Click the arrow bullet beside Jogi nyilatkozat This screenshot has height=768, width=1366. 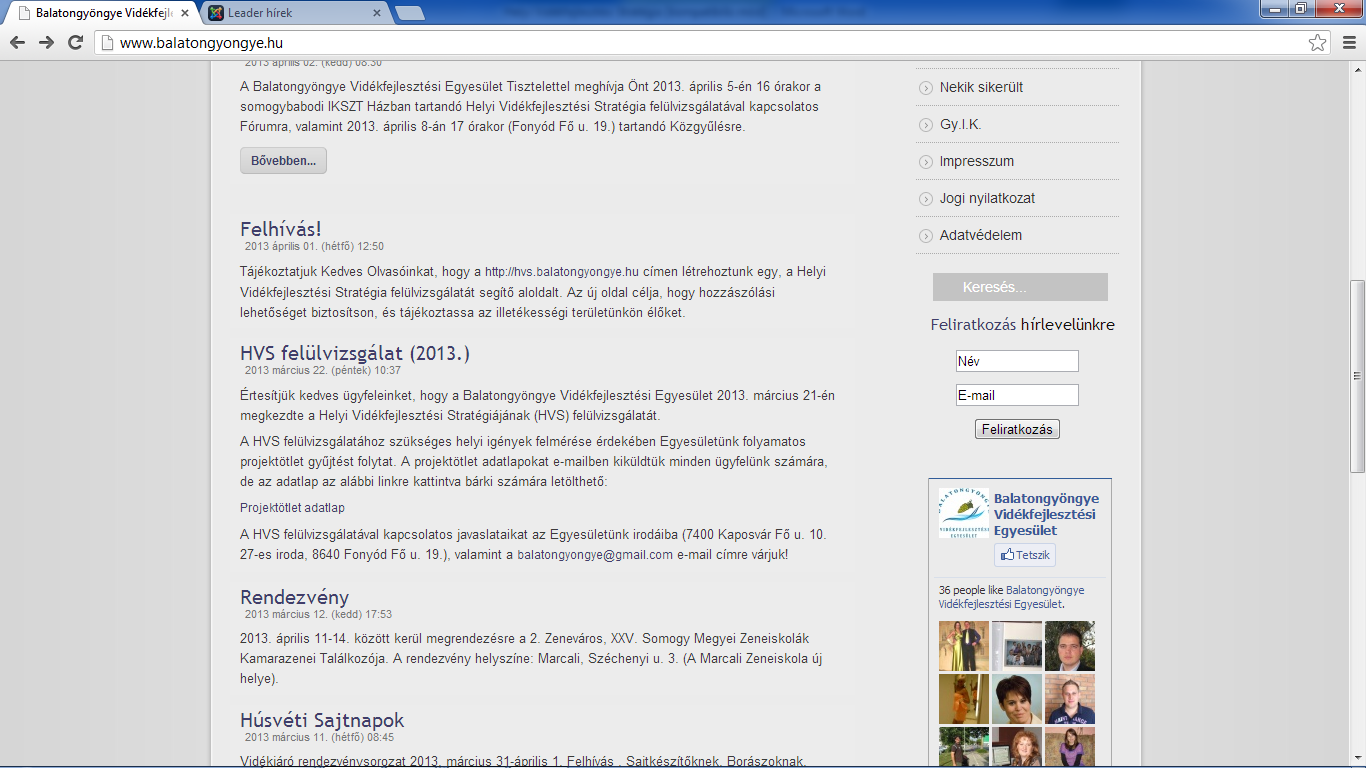point(926,199)
